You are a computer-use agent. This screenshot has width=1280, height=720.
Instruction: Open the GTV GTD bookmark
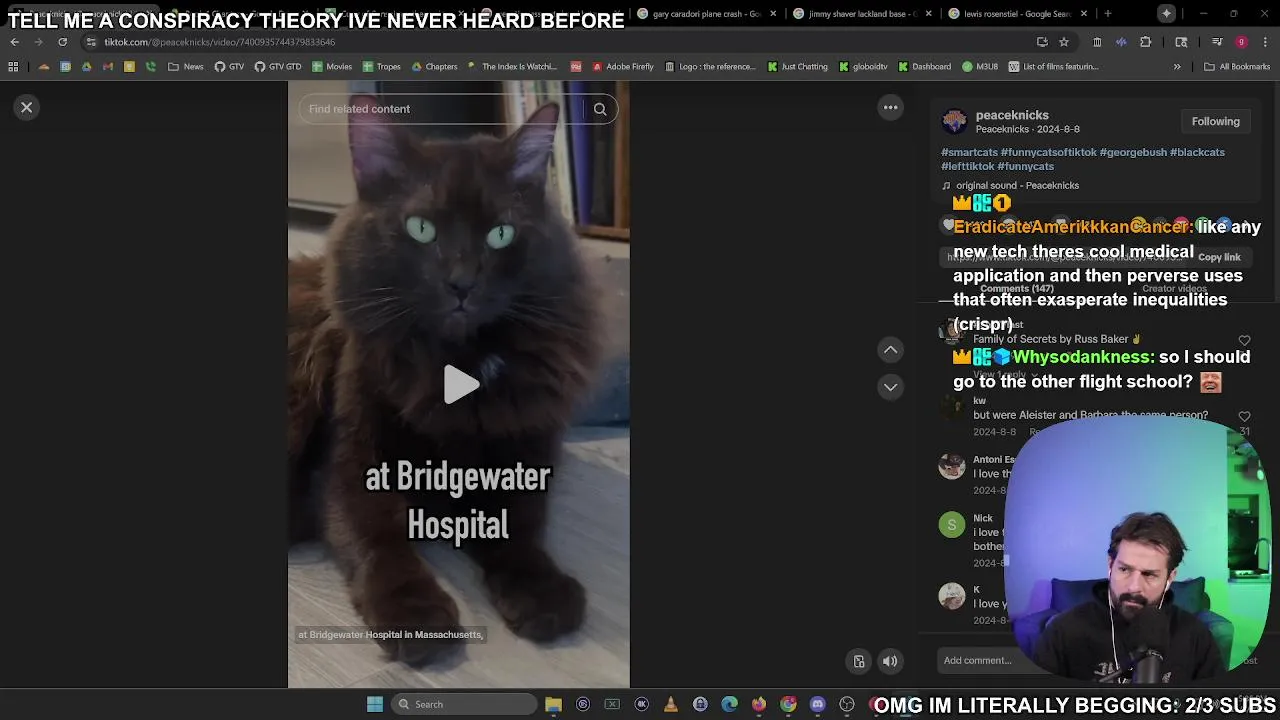pyautogui.click(x=278, y=67)
